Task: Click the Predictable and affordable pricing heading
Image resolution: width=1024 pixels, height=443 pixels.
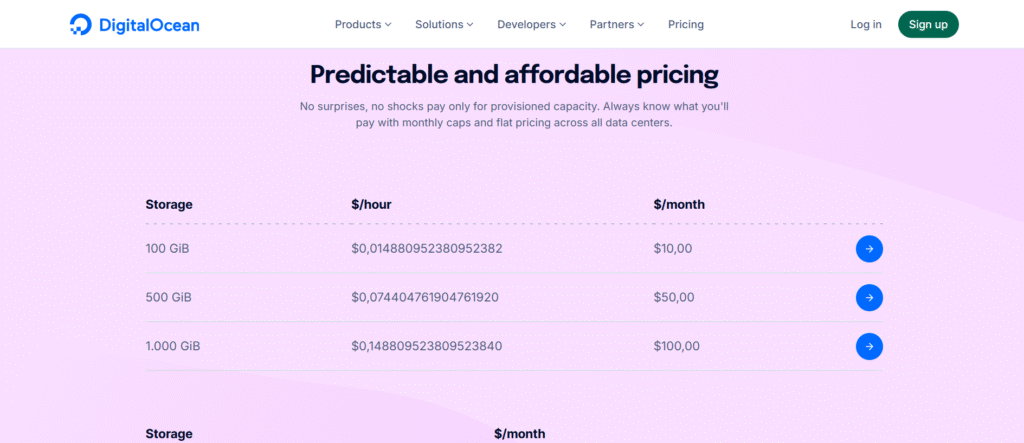Action: [x=514, y=74]
